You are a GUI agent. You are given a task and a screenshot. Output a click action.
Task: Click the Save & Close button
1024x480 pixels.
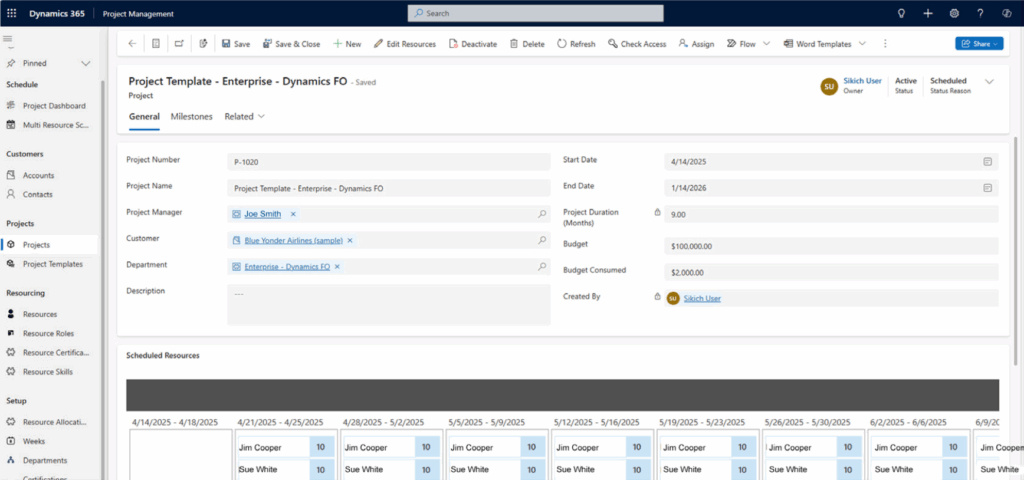291,44
